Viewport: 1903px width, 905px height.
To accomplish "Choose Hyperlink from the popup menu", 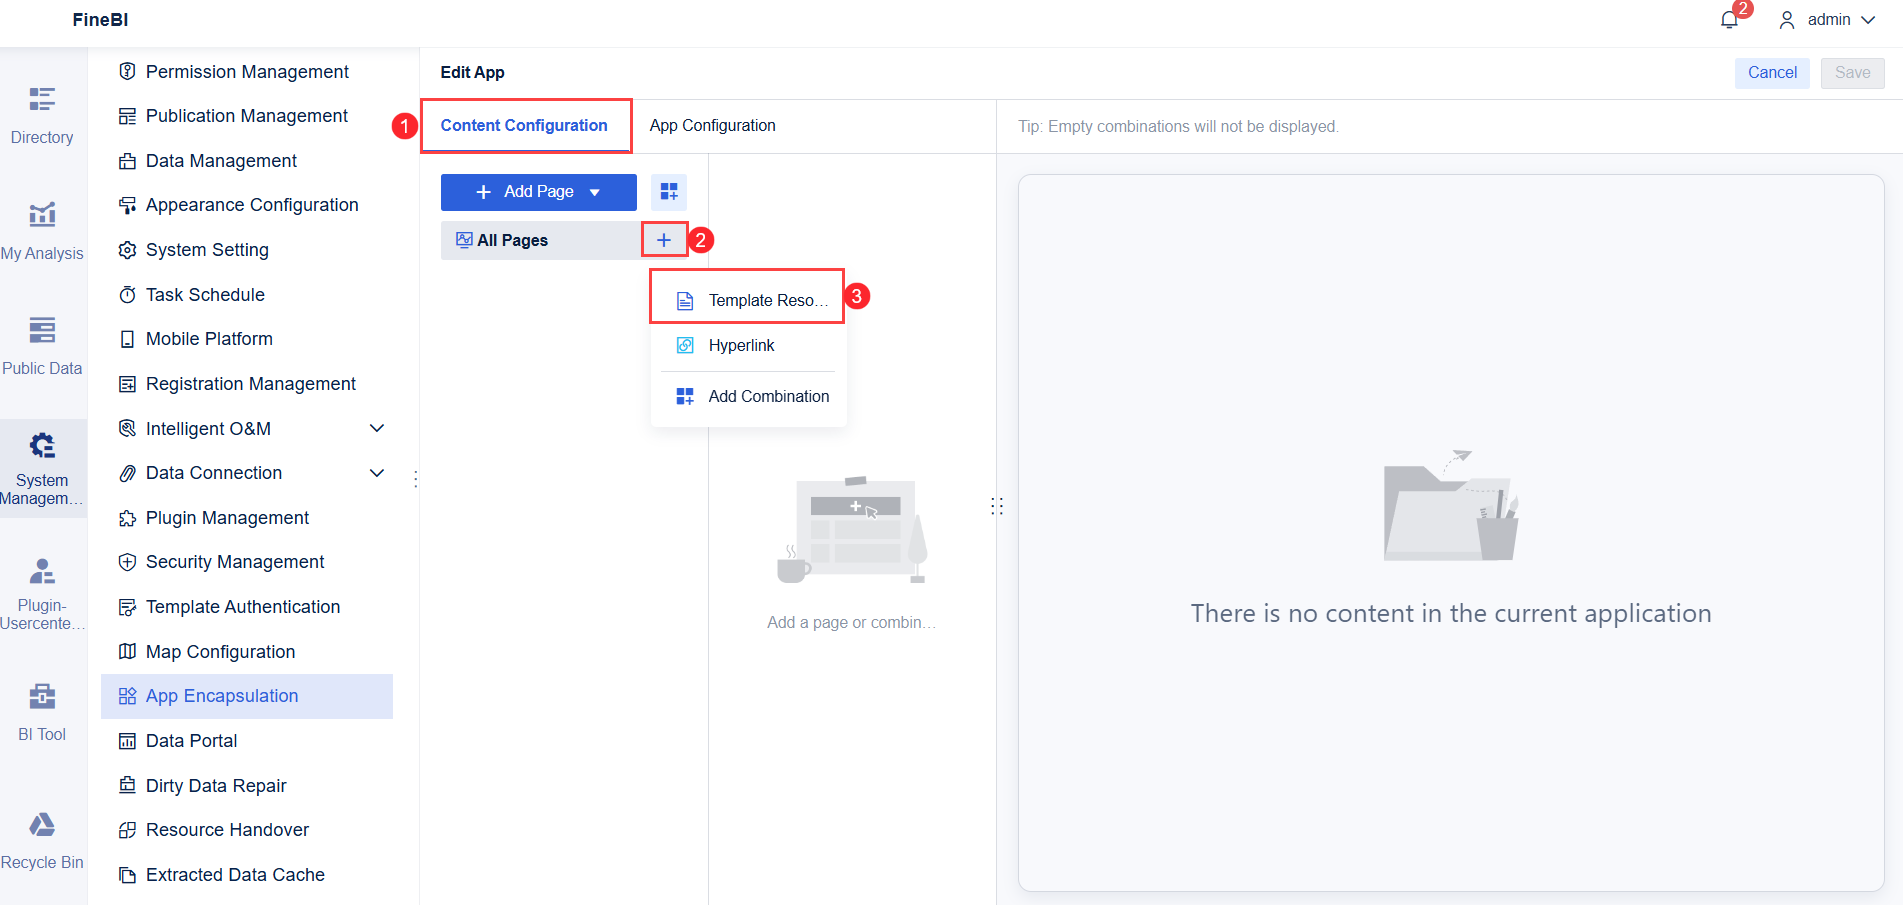I will pyautogui.click(x=747, y=345).
